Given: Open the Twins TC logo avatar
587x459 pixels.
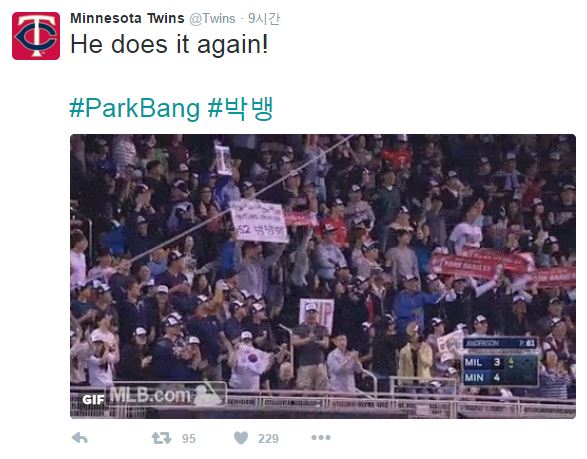Looking at the screenshot, I should 36,36.
